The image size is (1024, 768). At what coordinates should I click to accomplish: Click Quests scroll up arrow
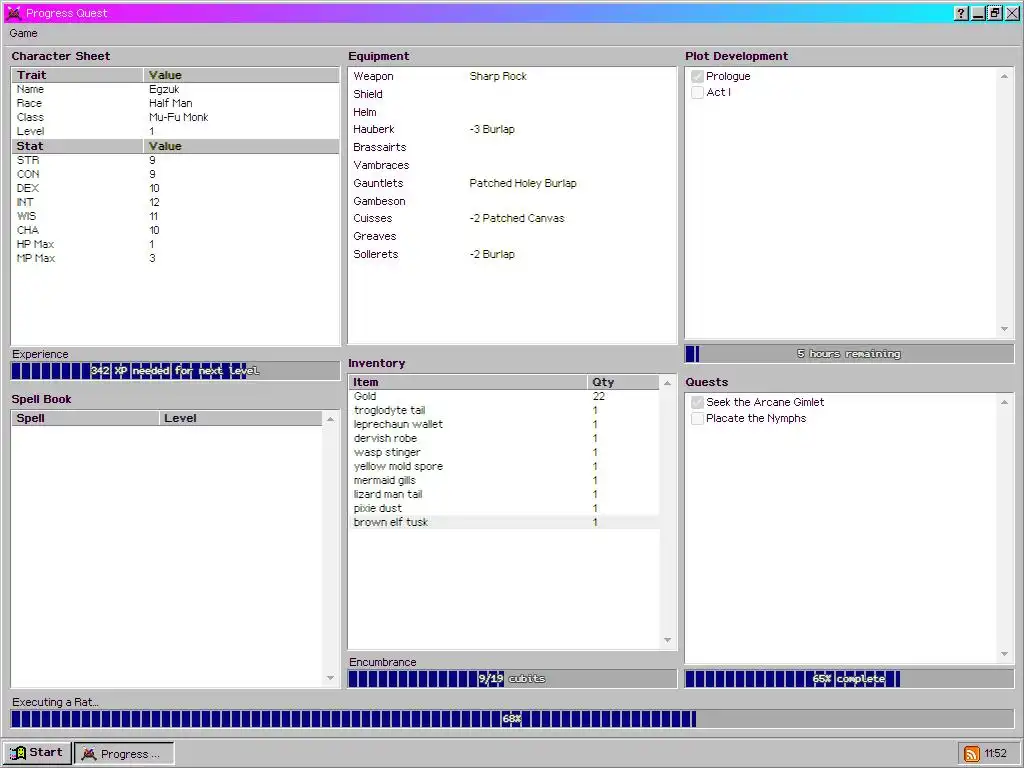(1004, 402)
